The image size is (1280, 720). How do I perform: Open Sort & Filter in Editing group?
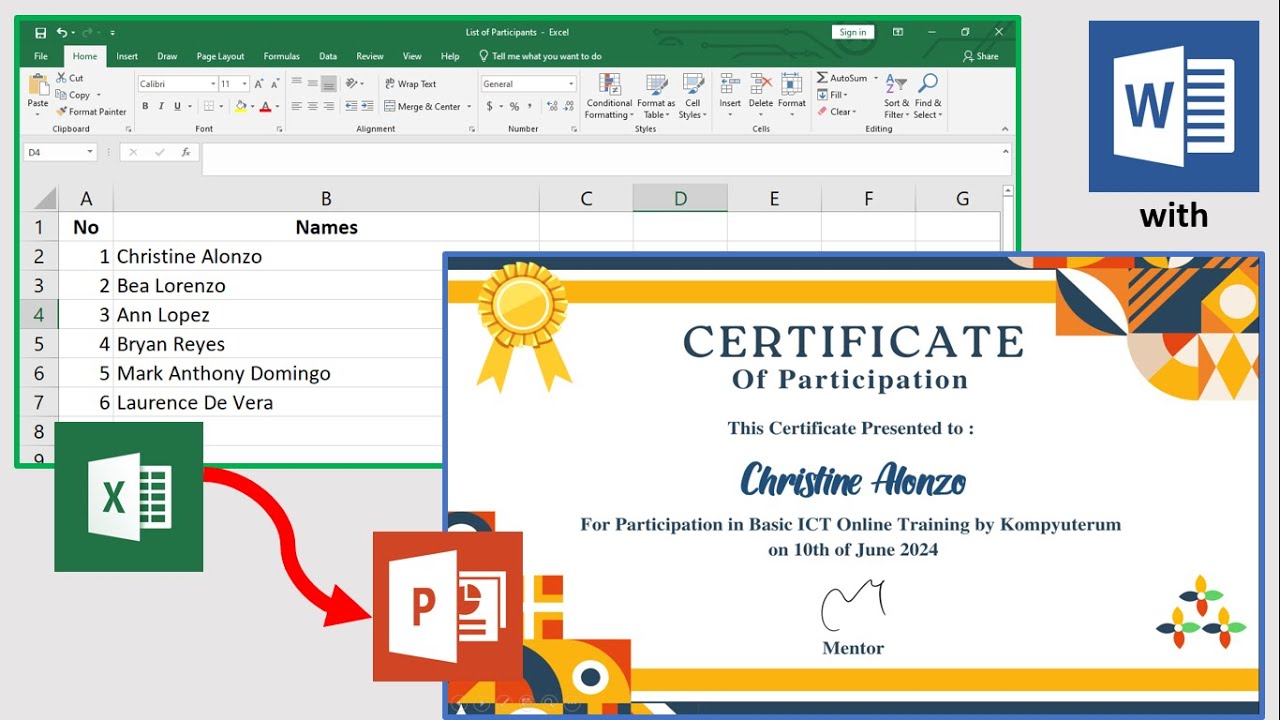(896, 96)
